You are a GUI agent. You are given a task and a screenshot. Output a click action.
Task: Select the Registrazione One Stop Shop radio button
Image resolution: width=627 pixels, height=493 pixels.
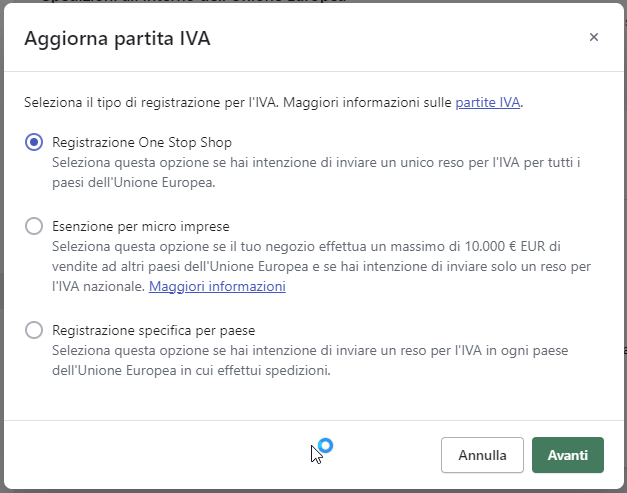pyautogui.click(x=34, y=143)
